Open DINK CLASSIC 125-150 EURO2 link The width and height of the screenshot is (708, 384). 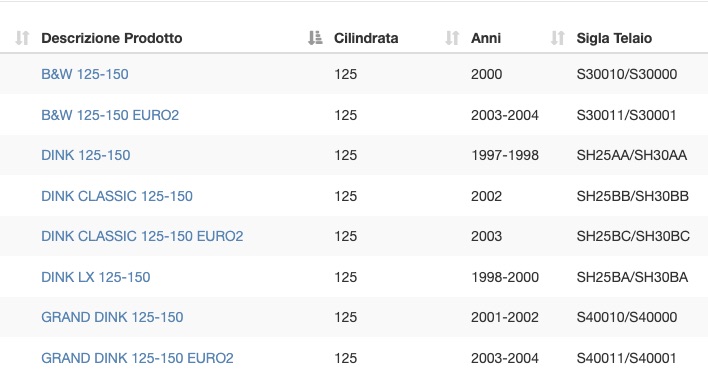142,236
